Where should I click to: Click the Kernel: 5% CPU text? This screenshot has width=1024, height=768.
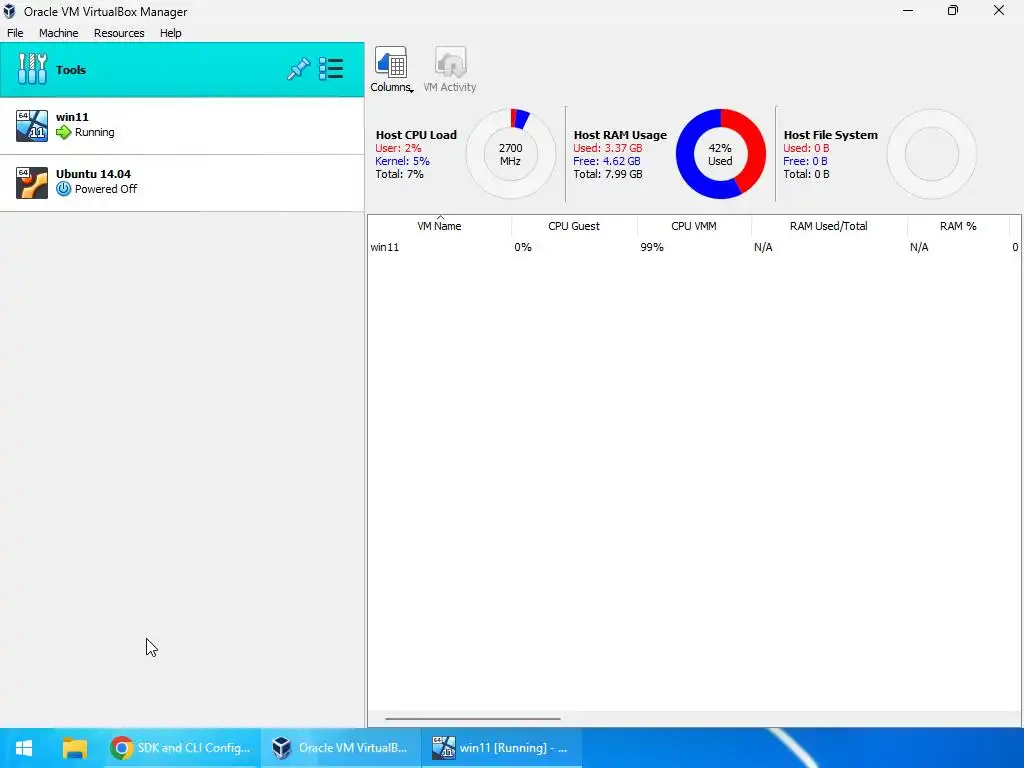pos(402,161)
